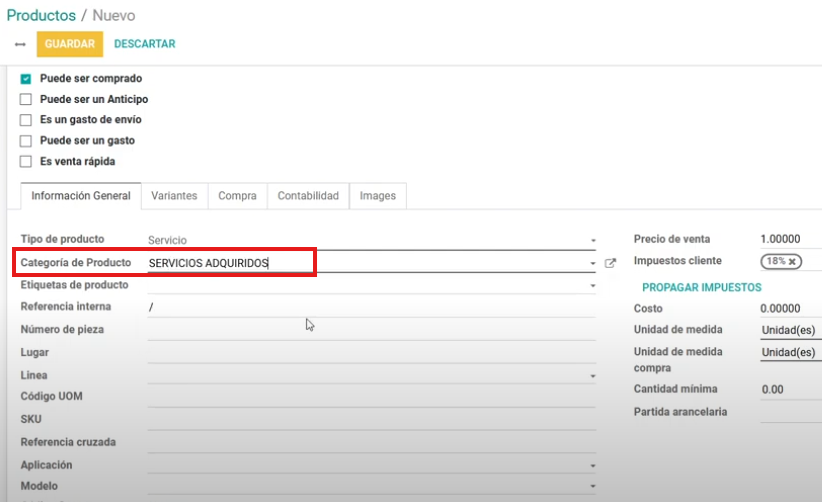Go to the Compra tab
Screen dimensions: 822x502
coord(237,196)
